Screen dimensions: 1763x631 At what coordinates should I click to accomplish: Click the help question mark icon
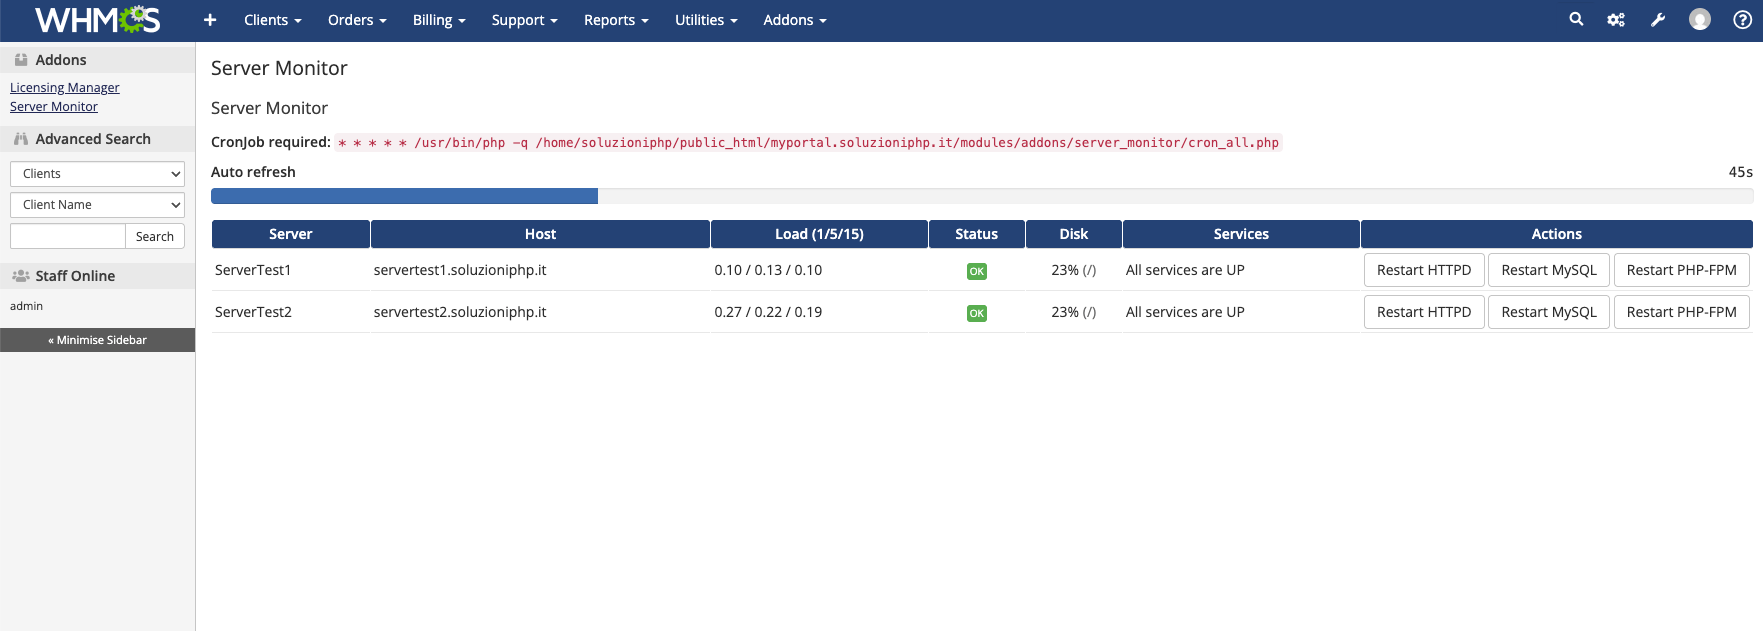(1742, 20)
